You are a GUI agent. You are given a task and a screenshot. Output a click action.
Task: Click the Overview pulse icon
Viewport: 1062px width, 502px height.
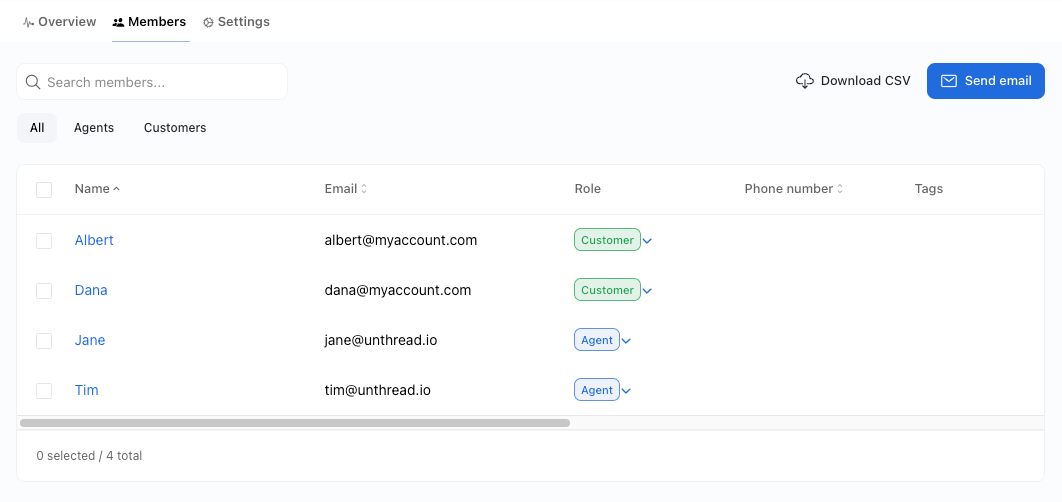(29, 22)
